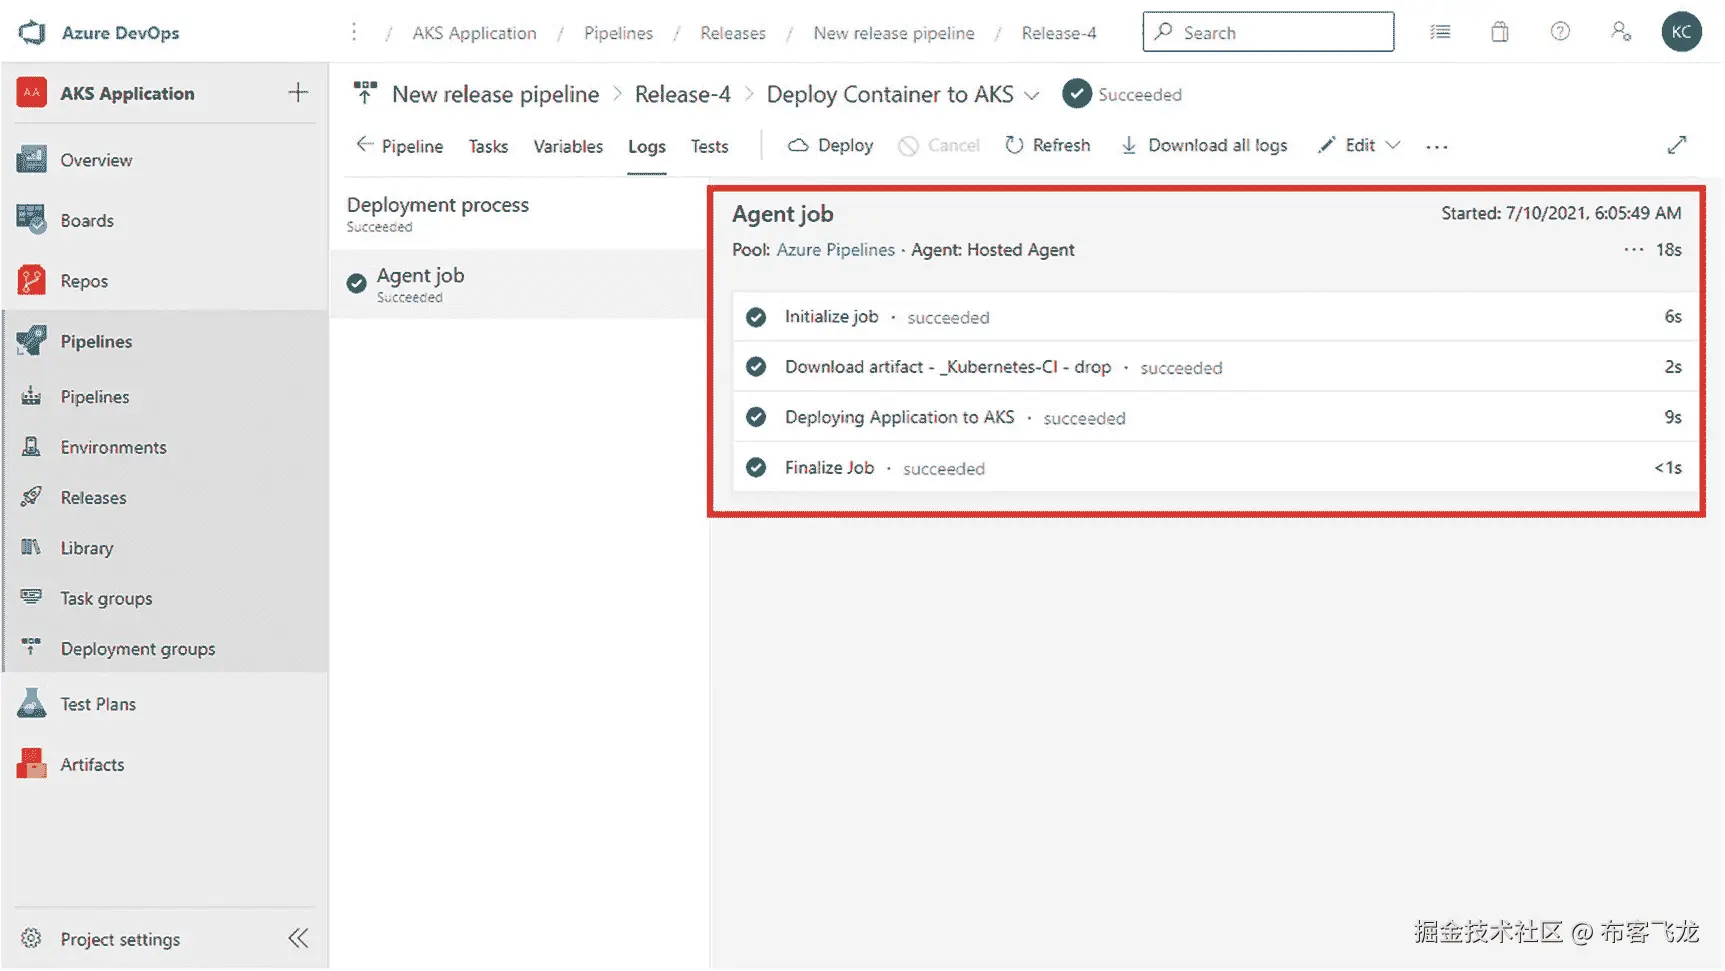Click the marketplace shopping bag icon
This screenshot has height=971, width=1725.
[x=1499, y=32]
